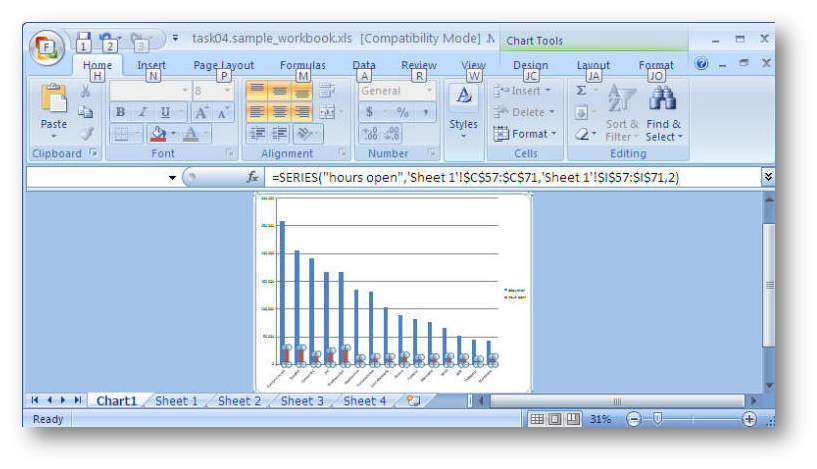The height and width of the screenshot is (469, 817).
Task: Open the Name Box dropdown arrow
Action: (172, 178)
